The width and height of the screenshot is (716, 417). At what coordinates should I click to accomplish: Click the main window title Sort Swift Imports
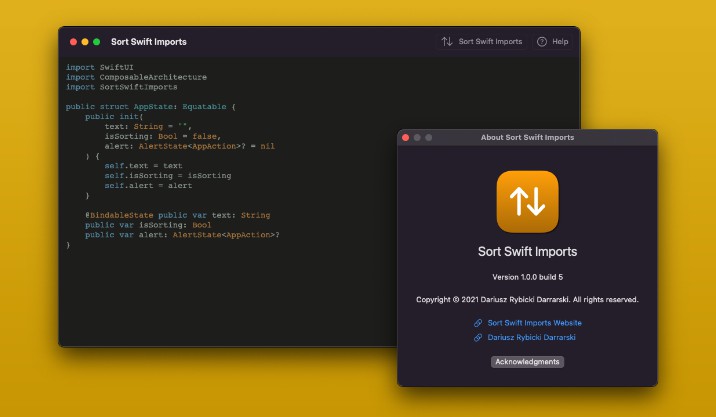click(x=148, y=42)
